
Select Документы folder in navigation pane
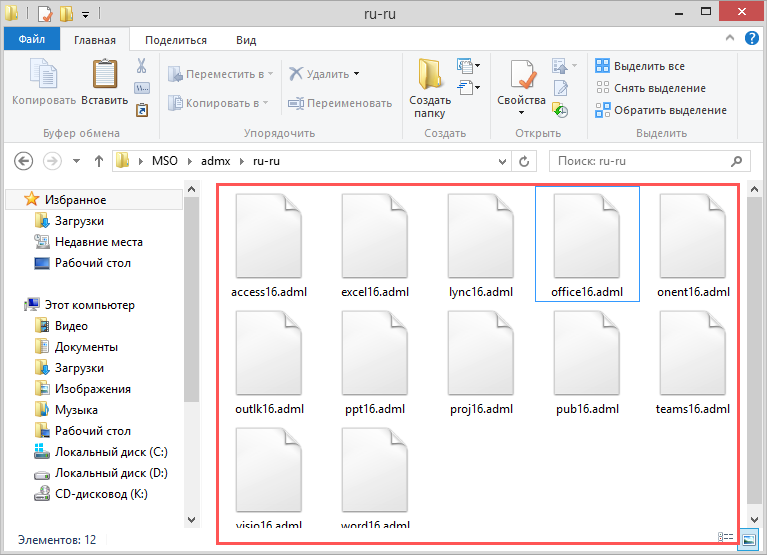(x=76, y=347)
